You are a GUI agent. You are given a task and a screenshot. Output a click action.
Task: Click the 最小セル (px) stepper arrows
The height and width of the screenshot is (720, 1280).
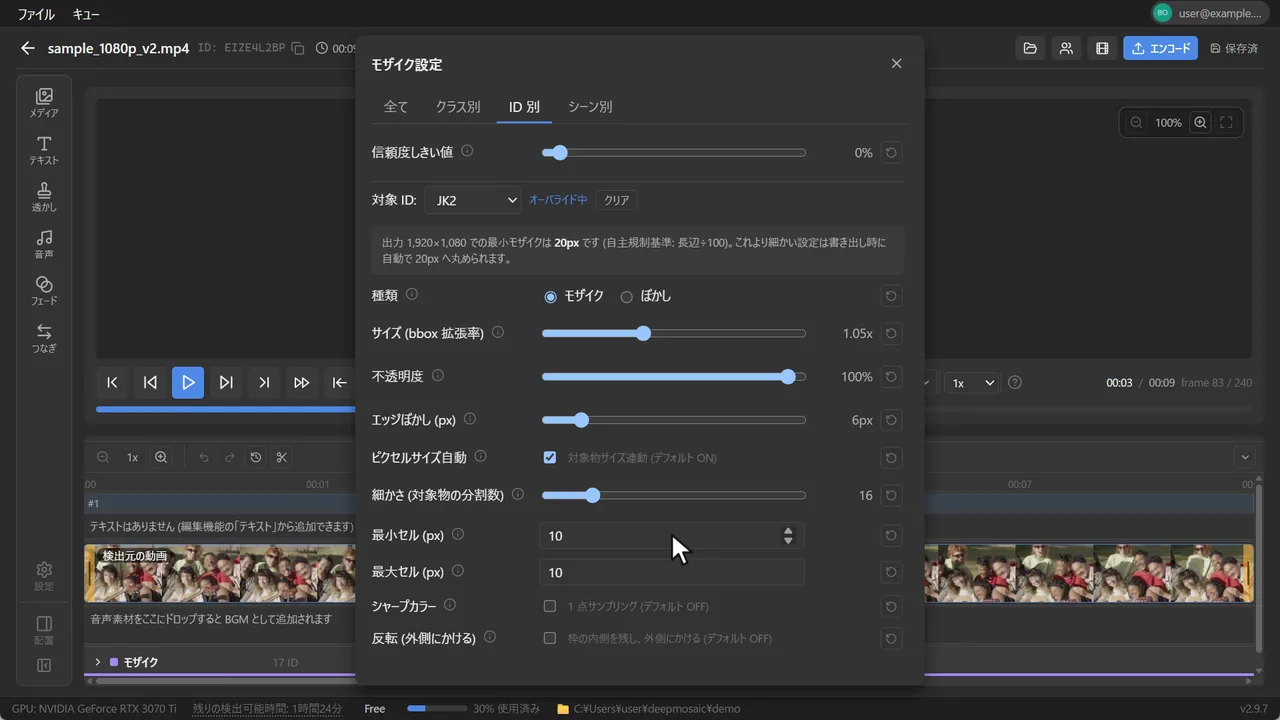pos(788,536)
